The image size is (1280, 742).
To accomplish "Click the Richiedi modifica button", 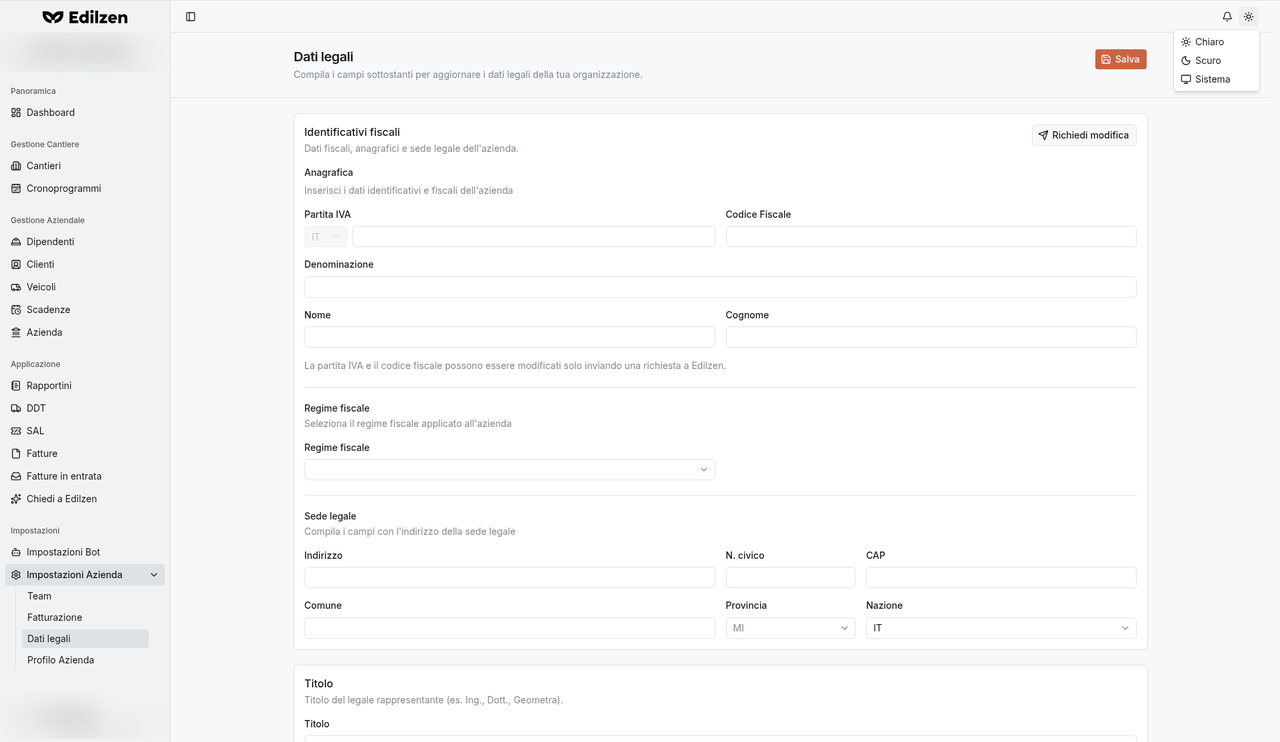I will pyautogui.click(x=1084, y=135).
